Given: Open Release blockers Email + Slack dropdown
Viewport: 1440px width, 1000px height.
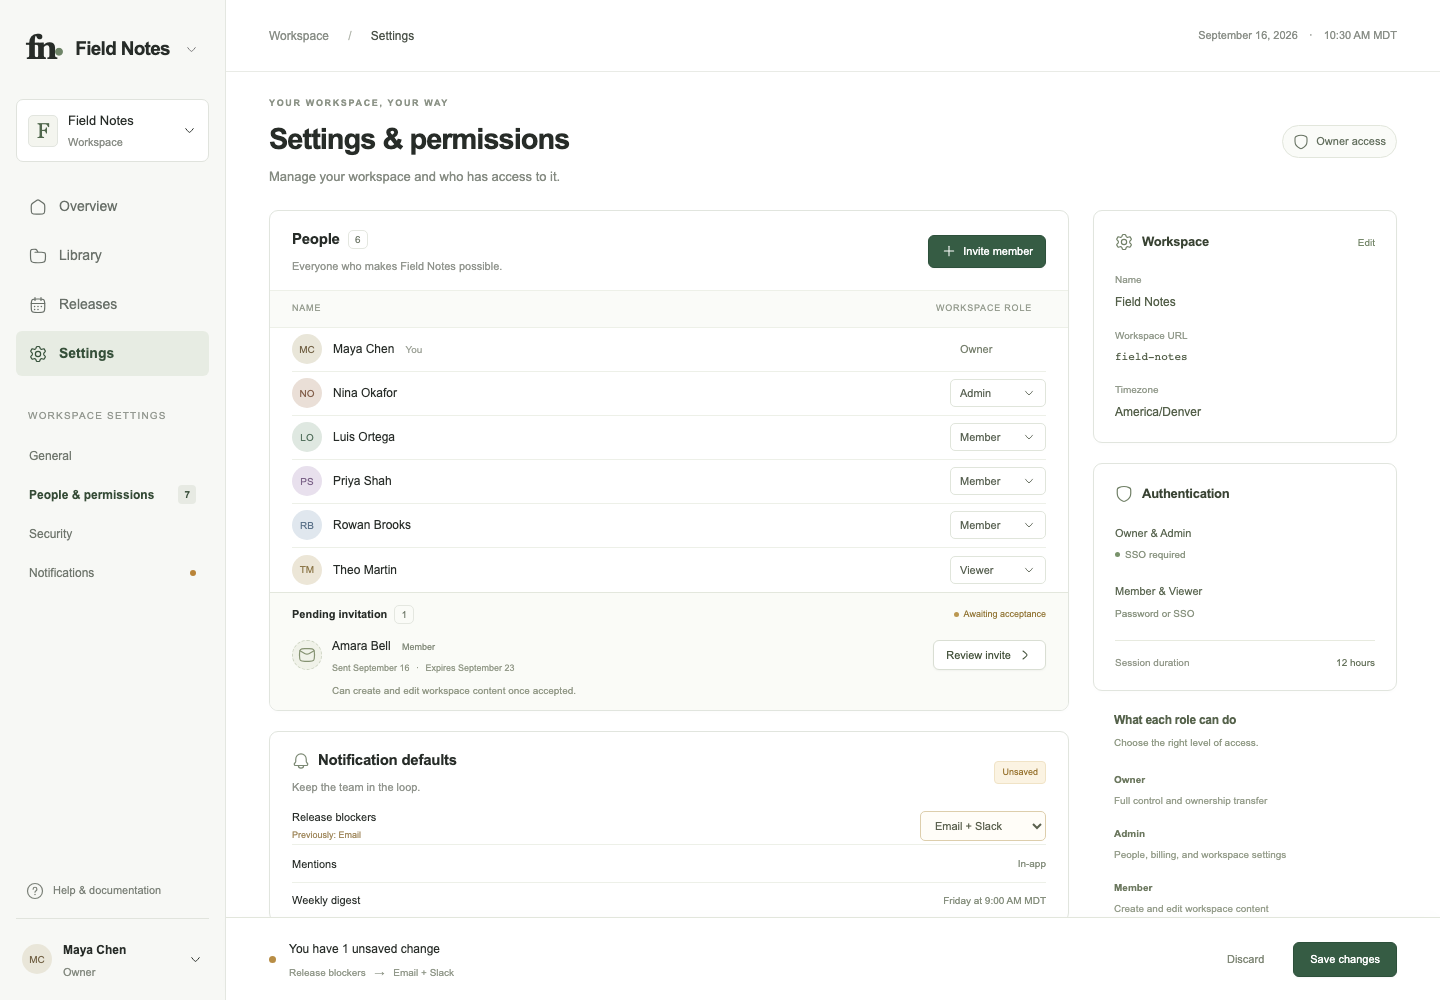Looking at the screenshot, I should 983,826.
